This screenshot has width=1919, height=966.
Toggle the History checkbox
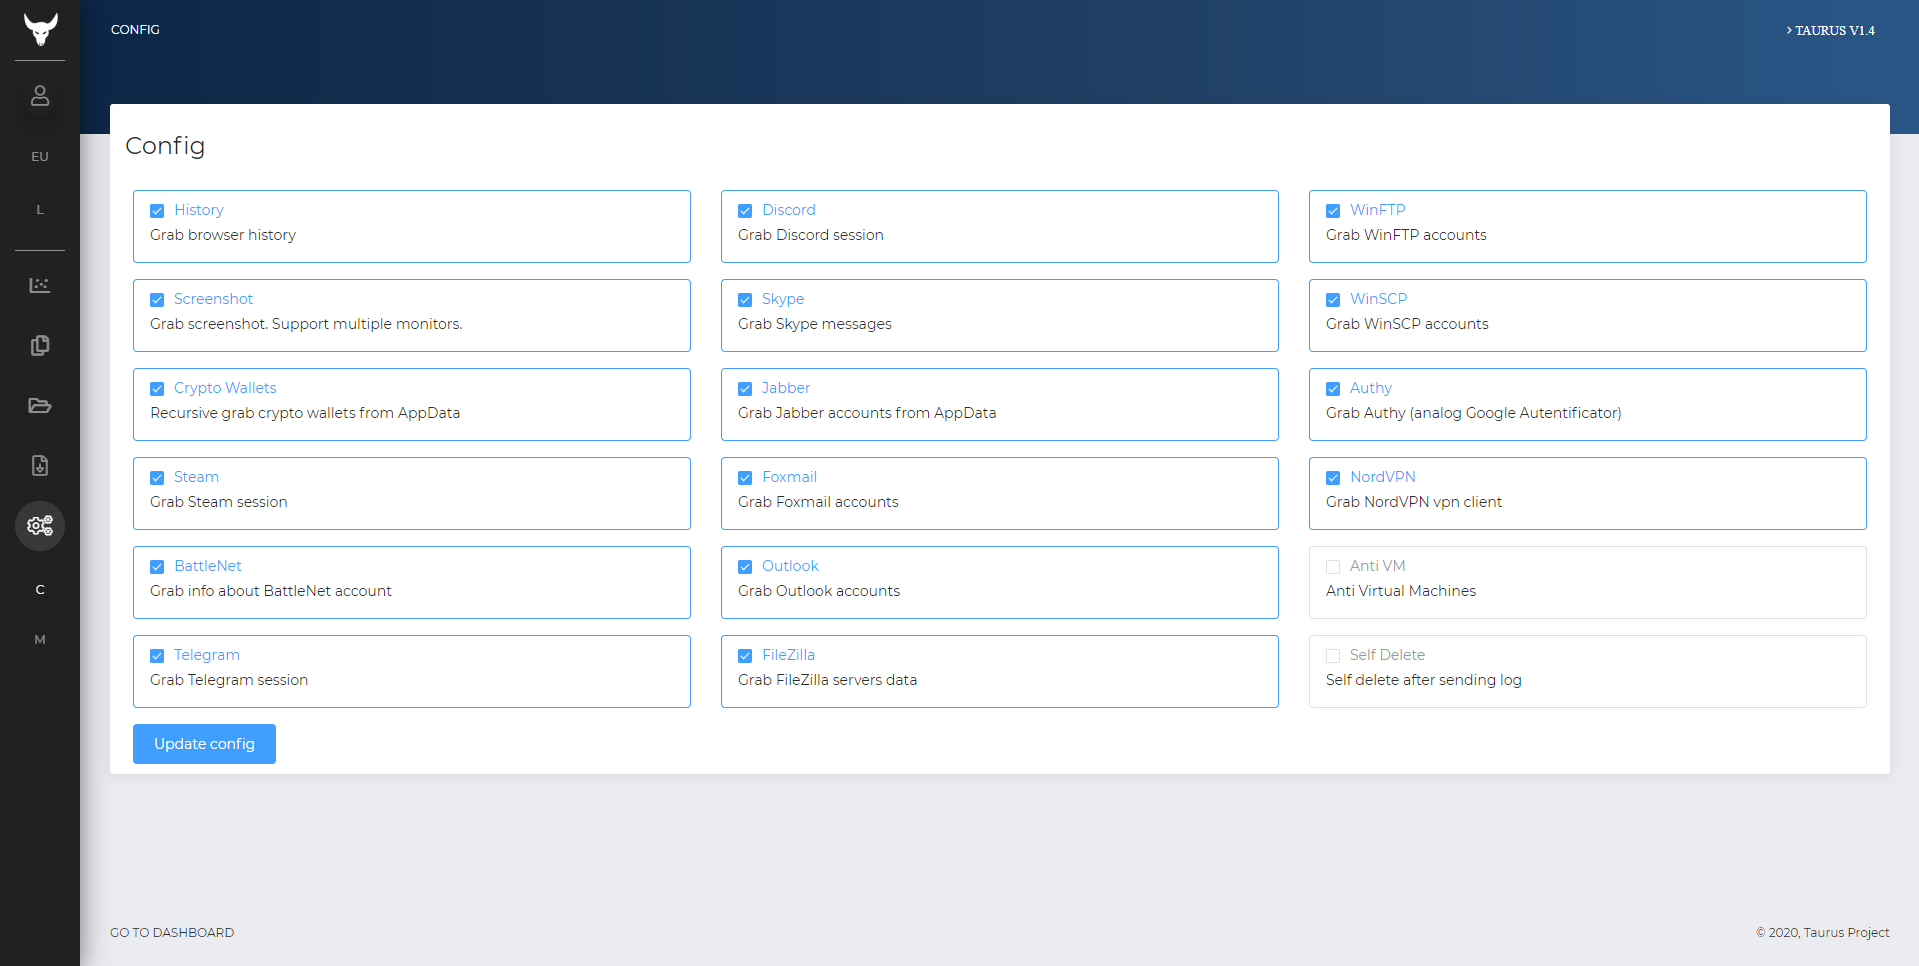[157, 211]
